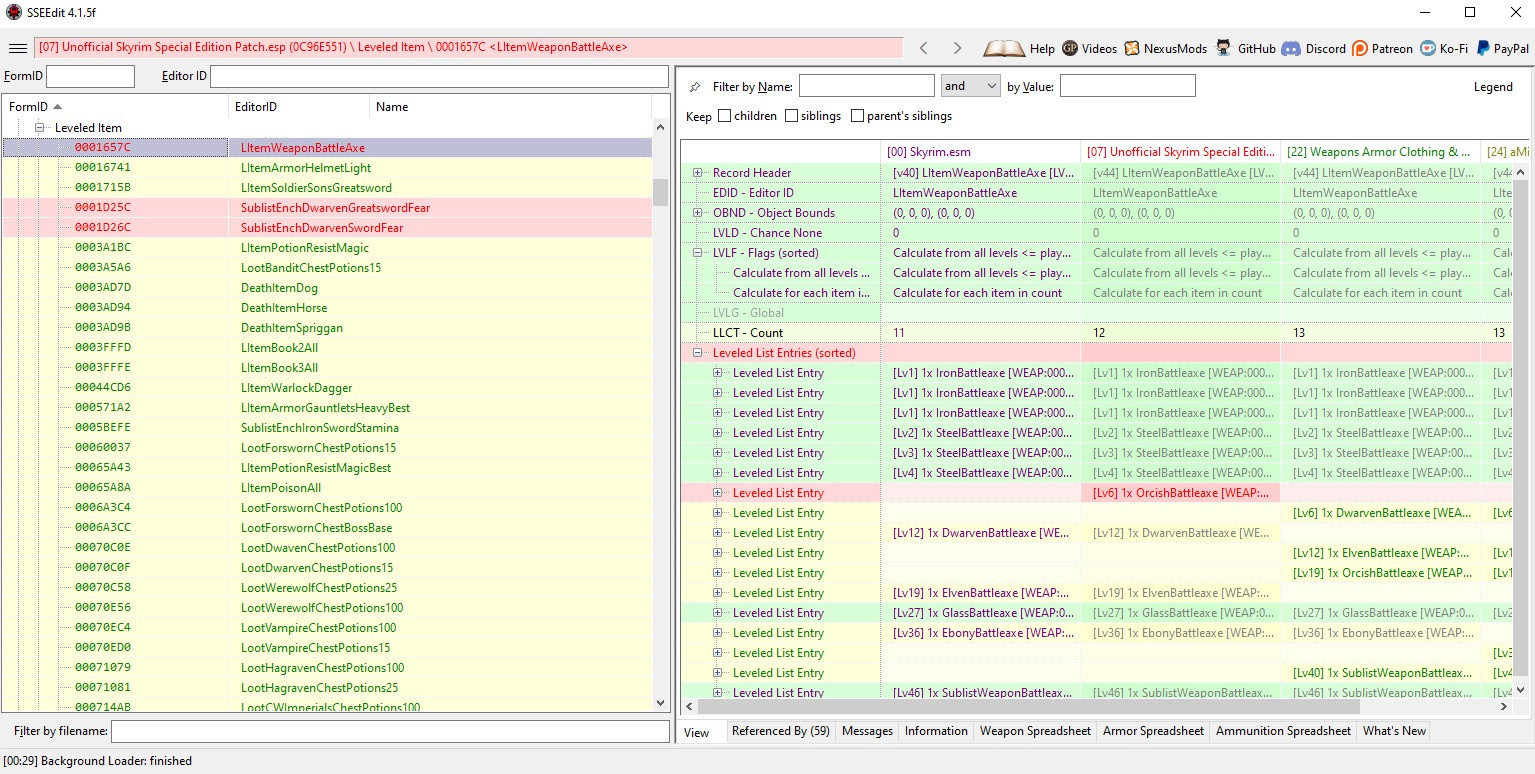Collapse the Leveled Item tree node
1535x774 pixels.
coord(41,128)
